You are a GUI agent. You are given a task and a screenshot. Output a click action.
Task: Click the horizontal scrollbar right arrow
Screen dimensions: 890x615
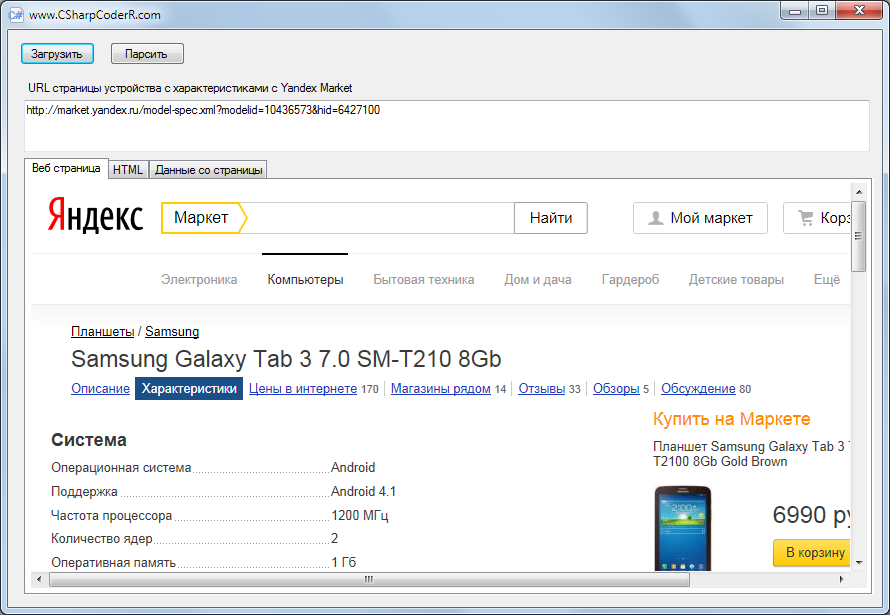[x=842, y=579]
